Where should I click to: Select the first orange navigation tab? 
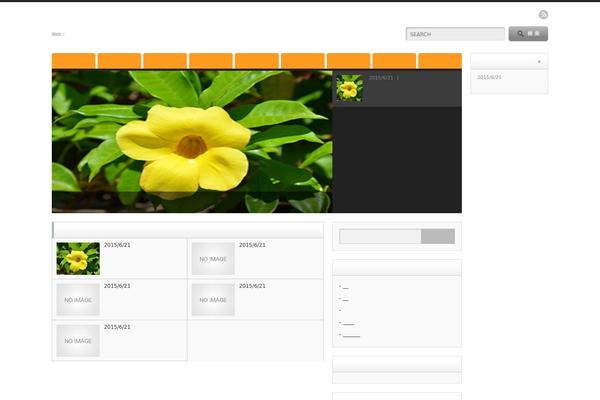tap(74, 61)
